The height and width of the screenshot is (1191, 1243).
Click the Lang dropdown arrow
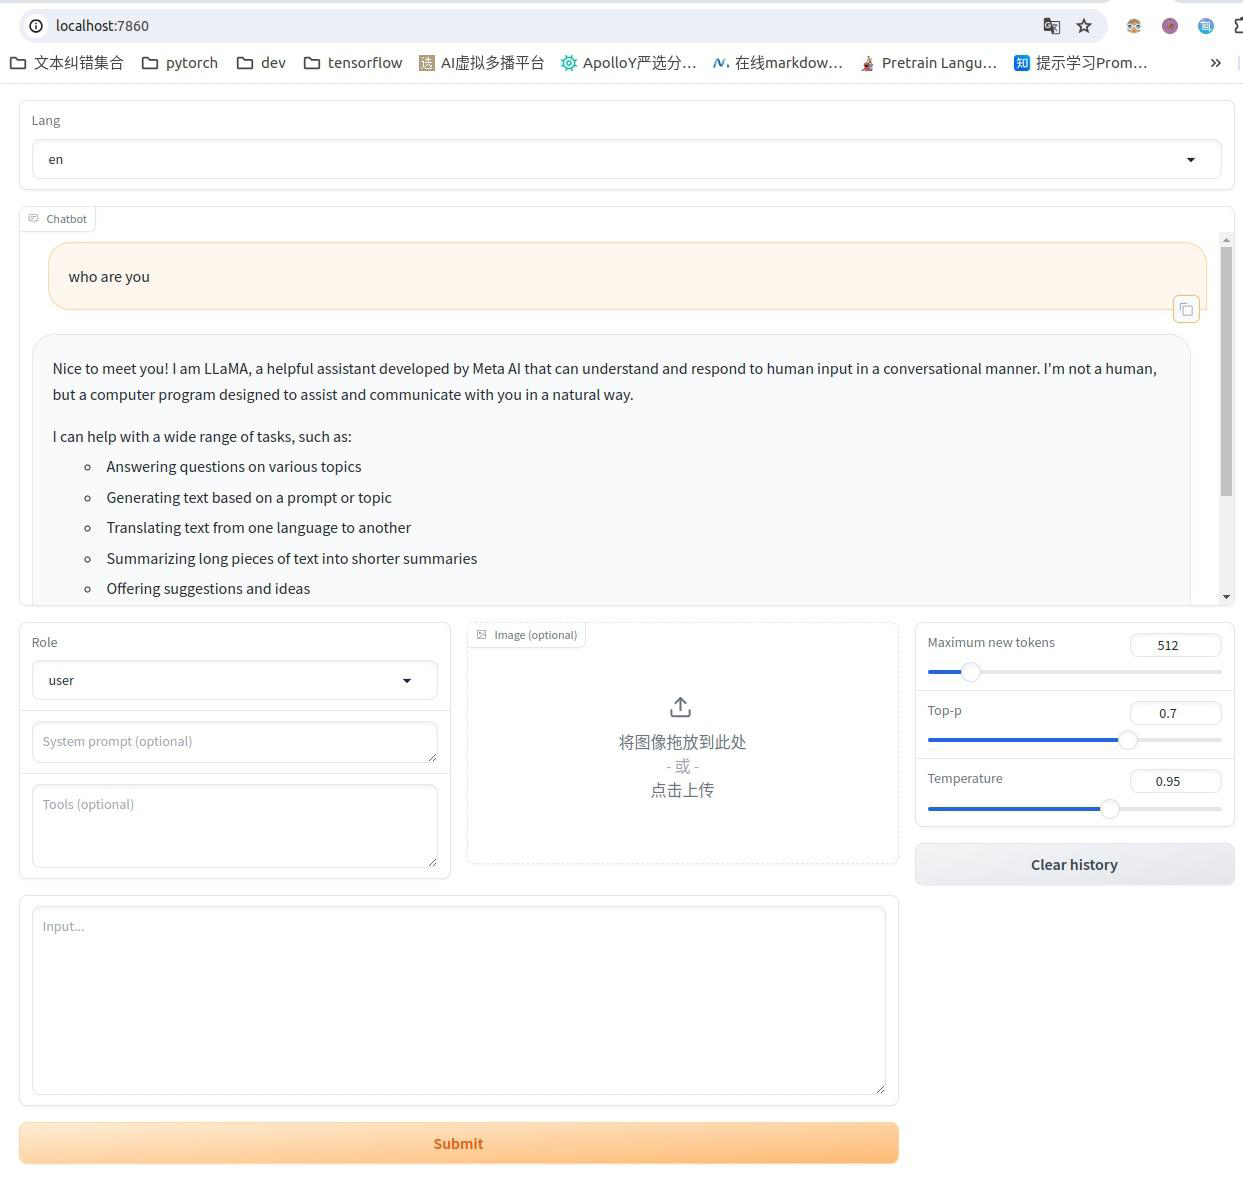click(x=1190, y=160)
